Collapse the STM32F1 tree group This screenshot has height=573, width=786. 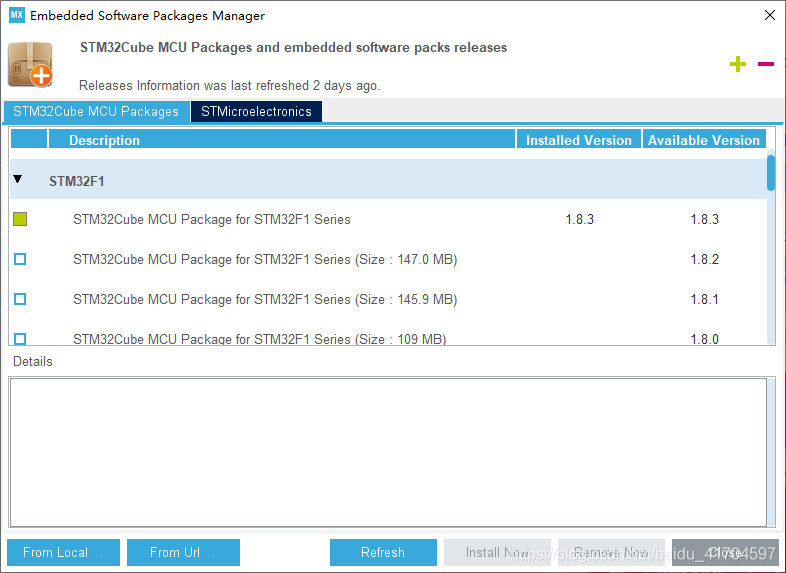tap(18, 180)
